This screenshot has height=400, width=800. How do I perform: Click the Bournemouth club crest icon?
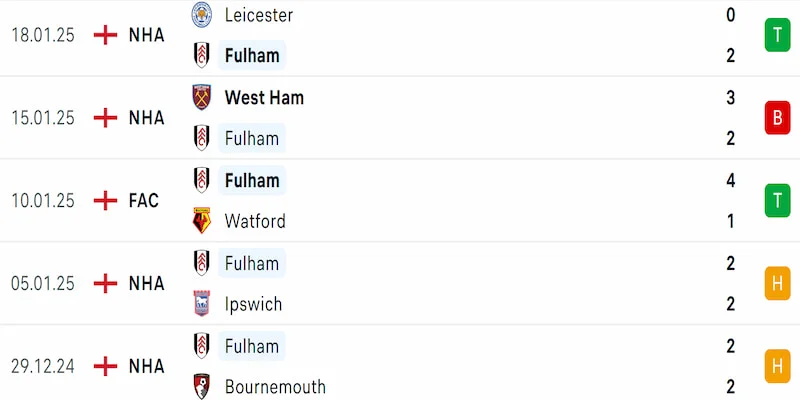[x=201, y=386]
